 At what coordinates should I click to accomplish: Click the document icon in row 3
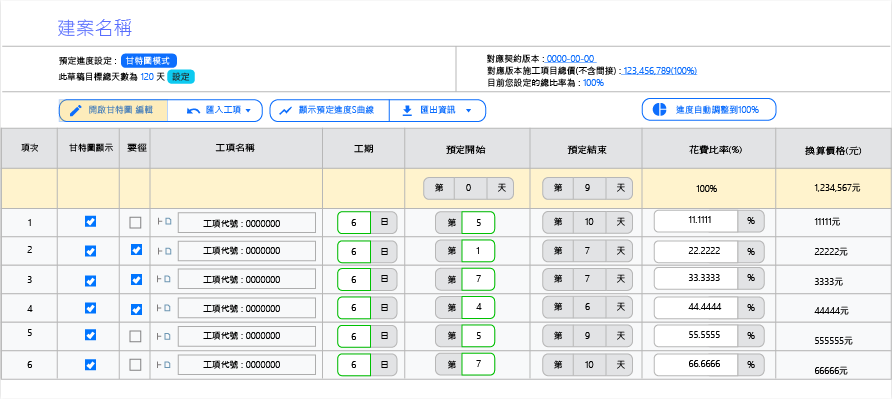(x=167, y=279)
